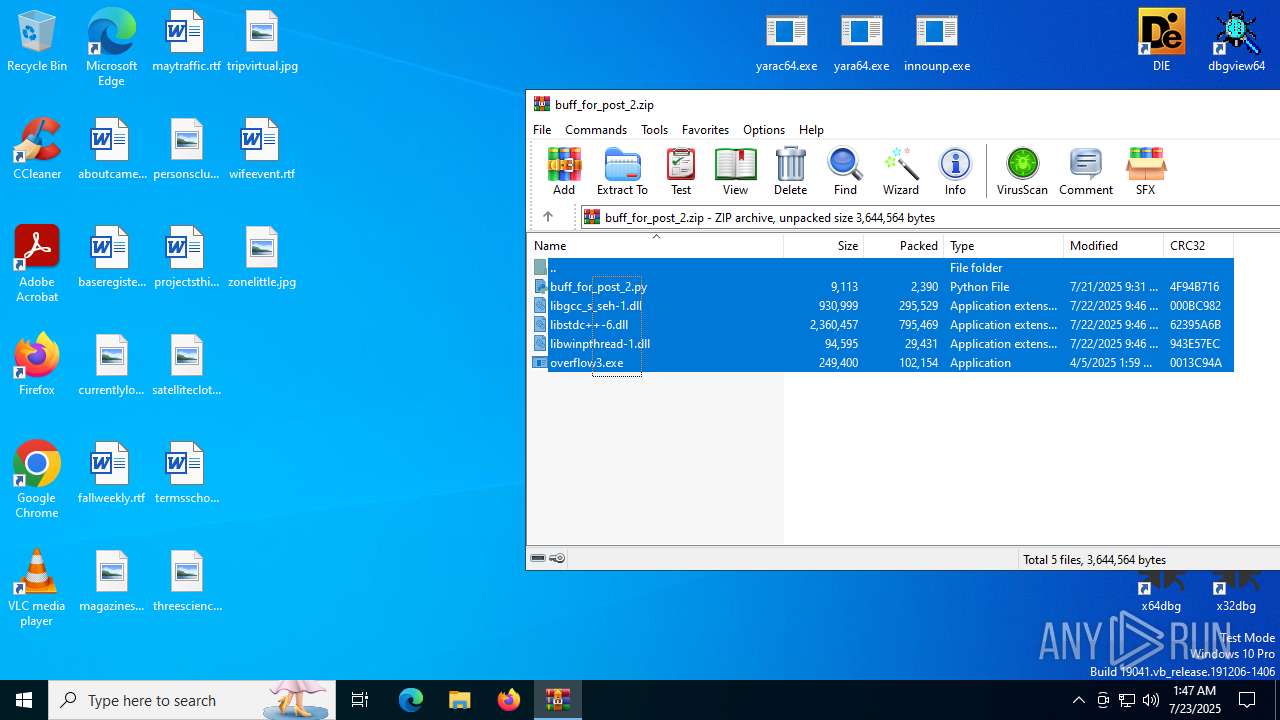Select the buff_for_post_2.py file row
The image size is (1280, 720).
click(881, 287)
